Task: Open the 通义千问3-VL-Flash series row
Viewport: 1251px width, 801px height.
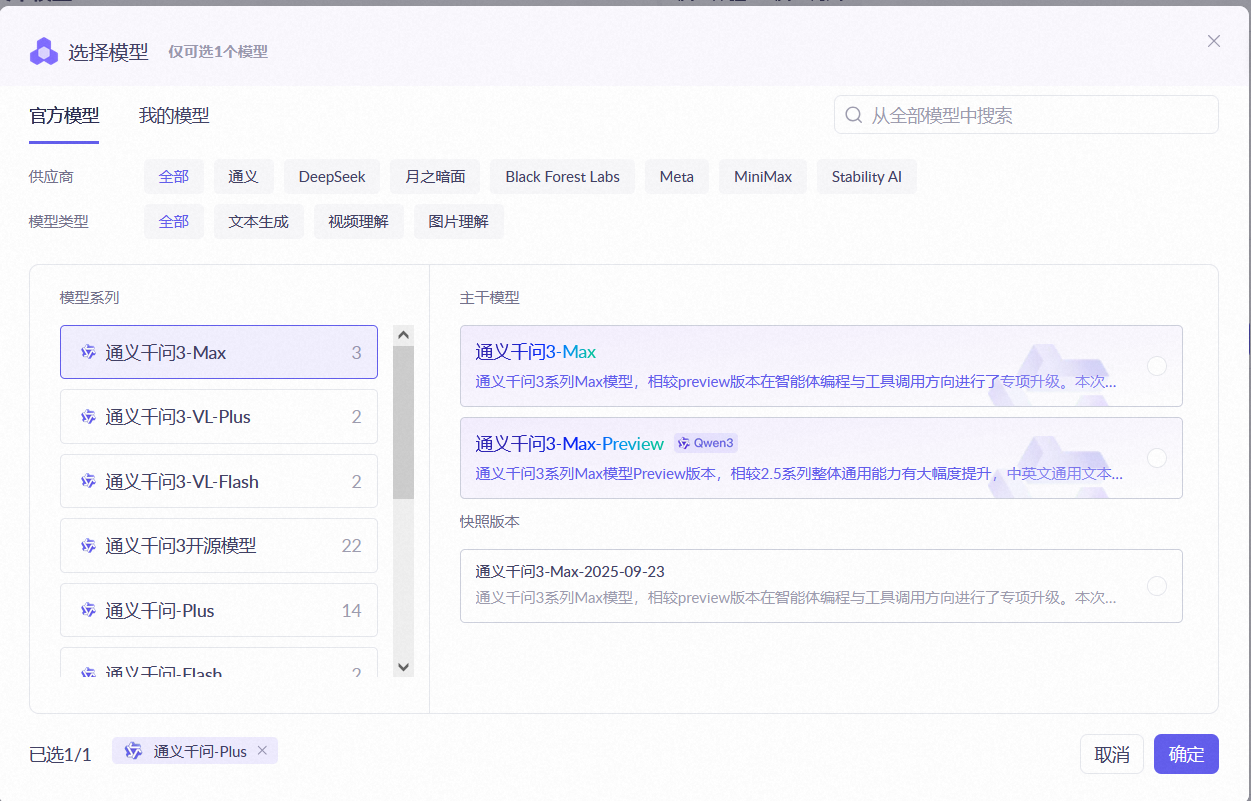Action: point(219,482)
